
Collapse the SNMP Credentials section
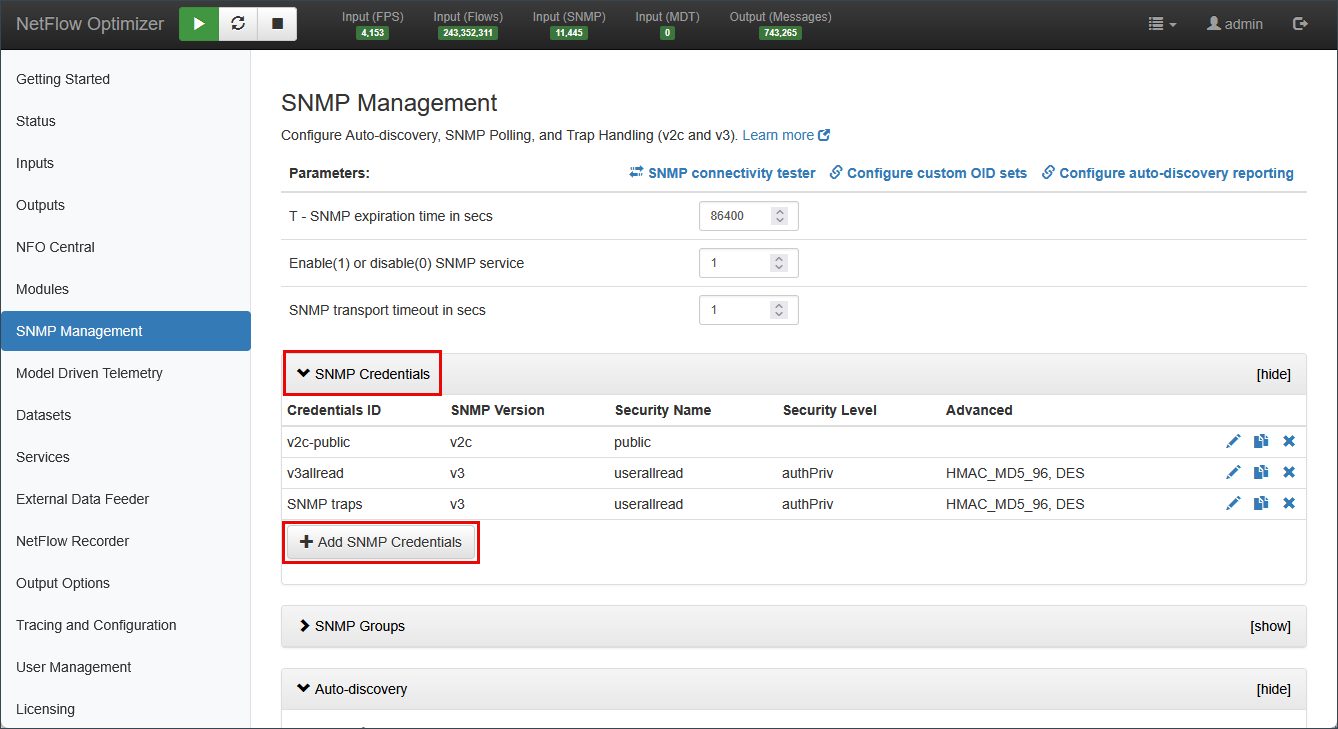point(363,374)
